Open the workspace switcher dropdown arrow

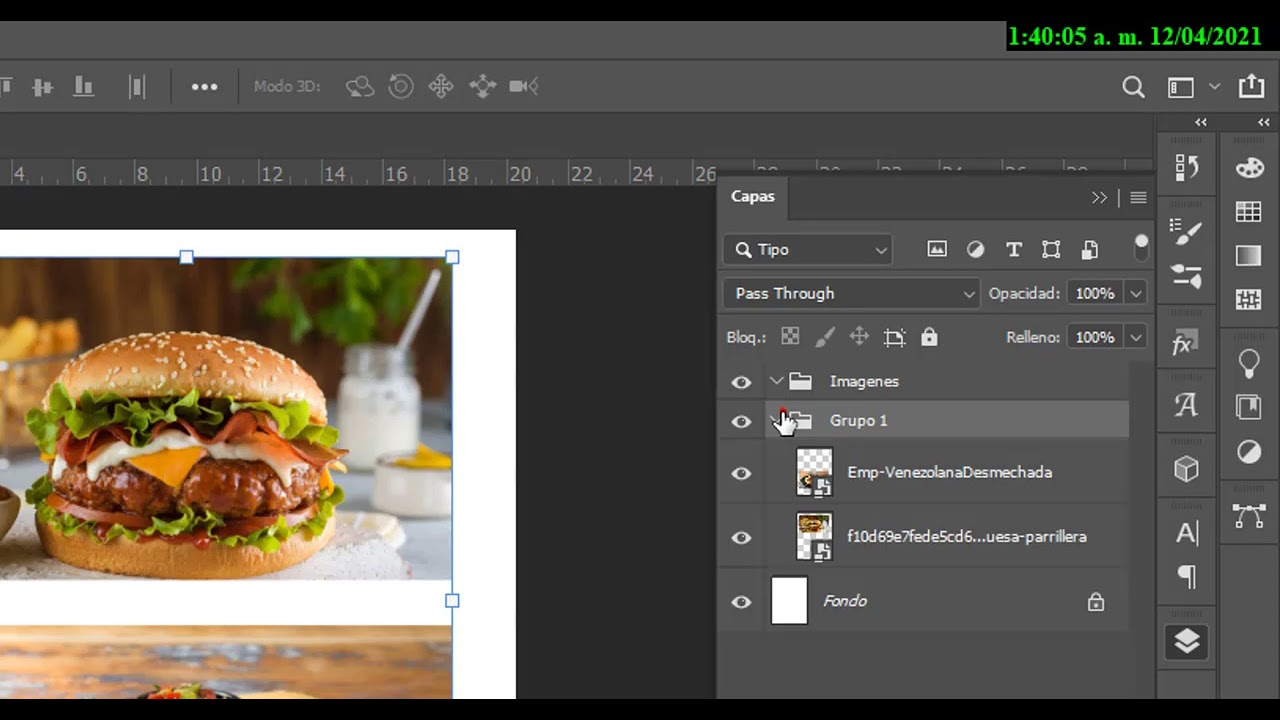pyautogui.click(x=1214, y=87)
